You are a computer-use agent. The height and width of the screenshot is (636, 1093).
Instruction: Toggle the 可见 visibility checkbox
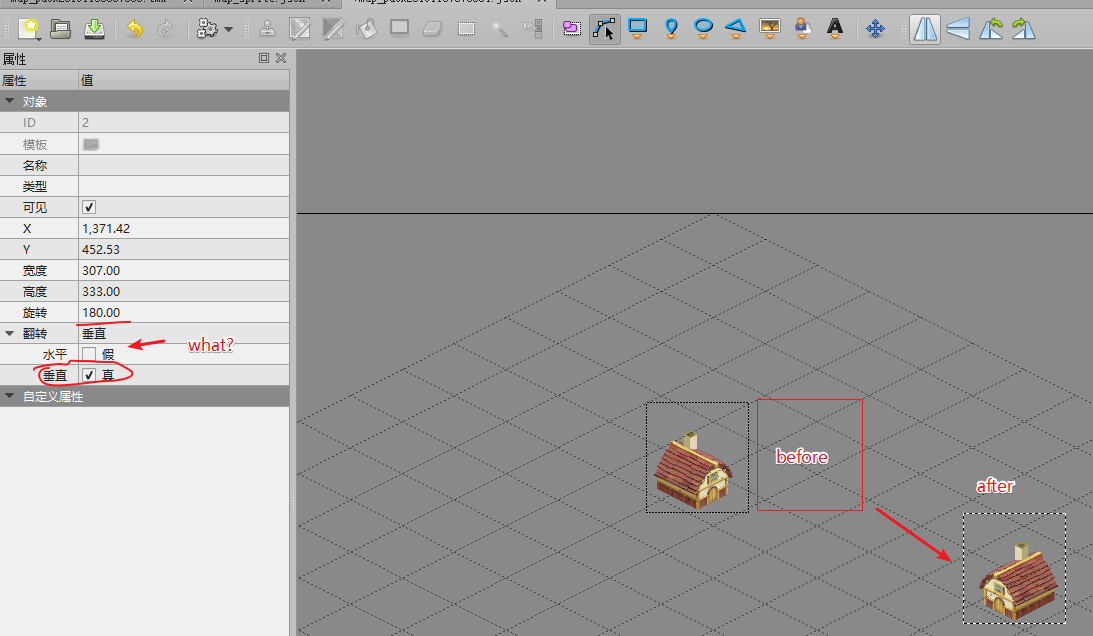pyautogui.click(x=89, y=207)
